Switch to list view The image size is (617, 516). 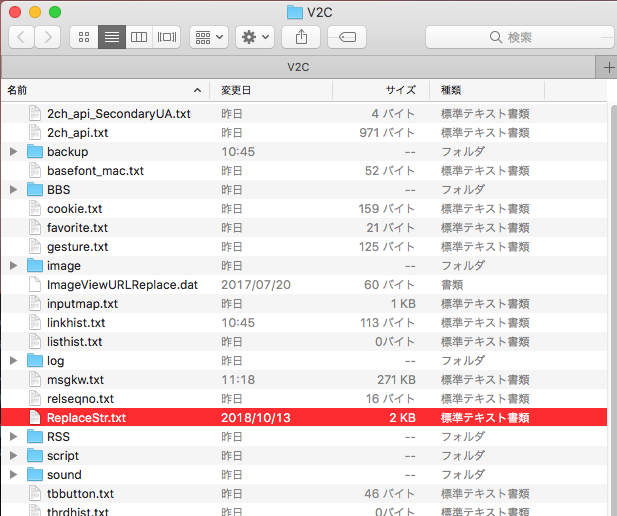[112, 37]
